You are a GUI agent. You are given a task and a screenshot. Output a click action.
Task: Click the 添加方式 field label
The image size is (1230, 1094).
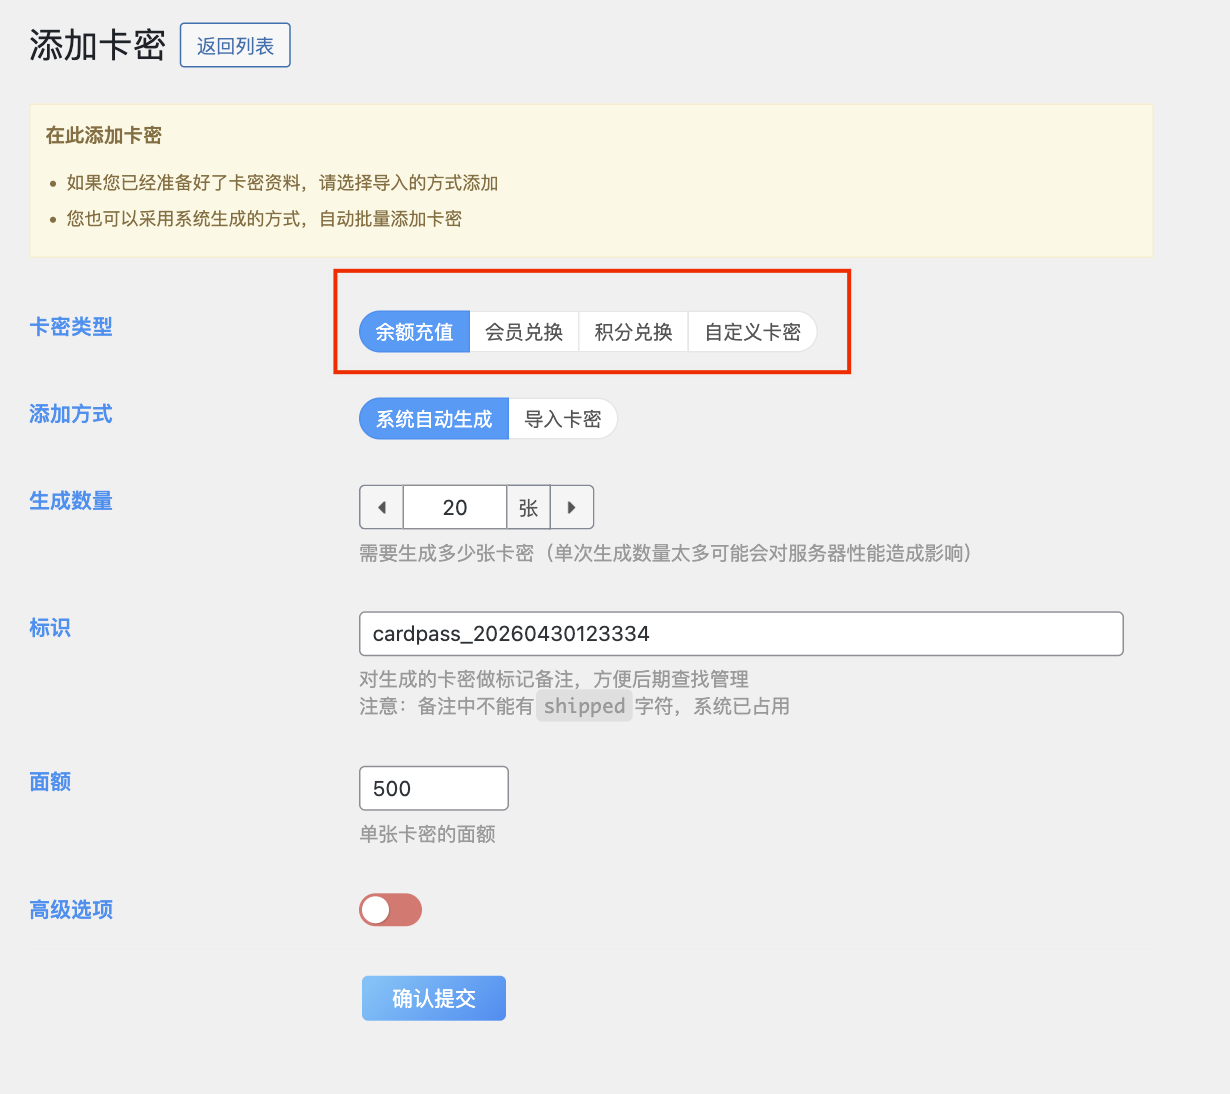(x=70, y=413)
